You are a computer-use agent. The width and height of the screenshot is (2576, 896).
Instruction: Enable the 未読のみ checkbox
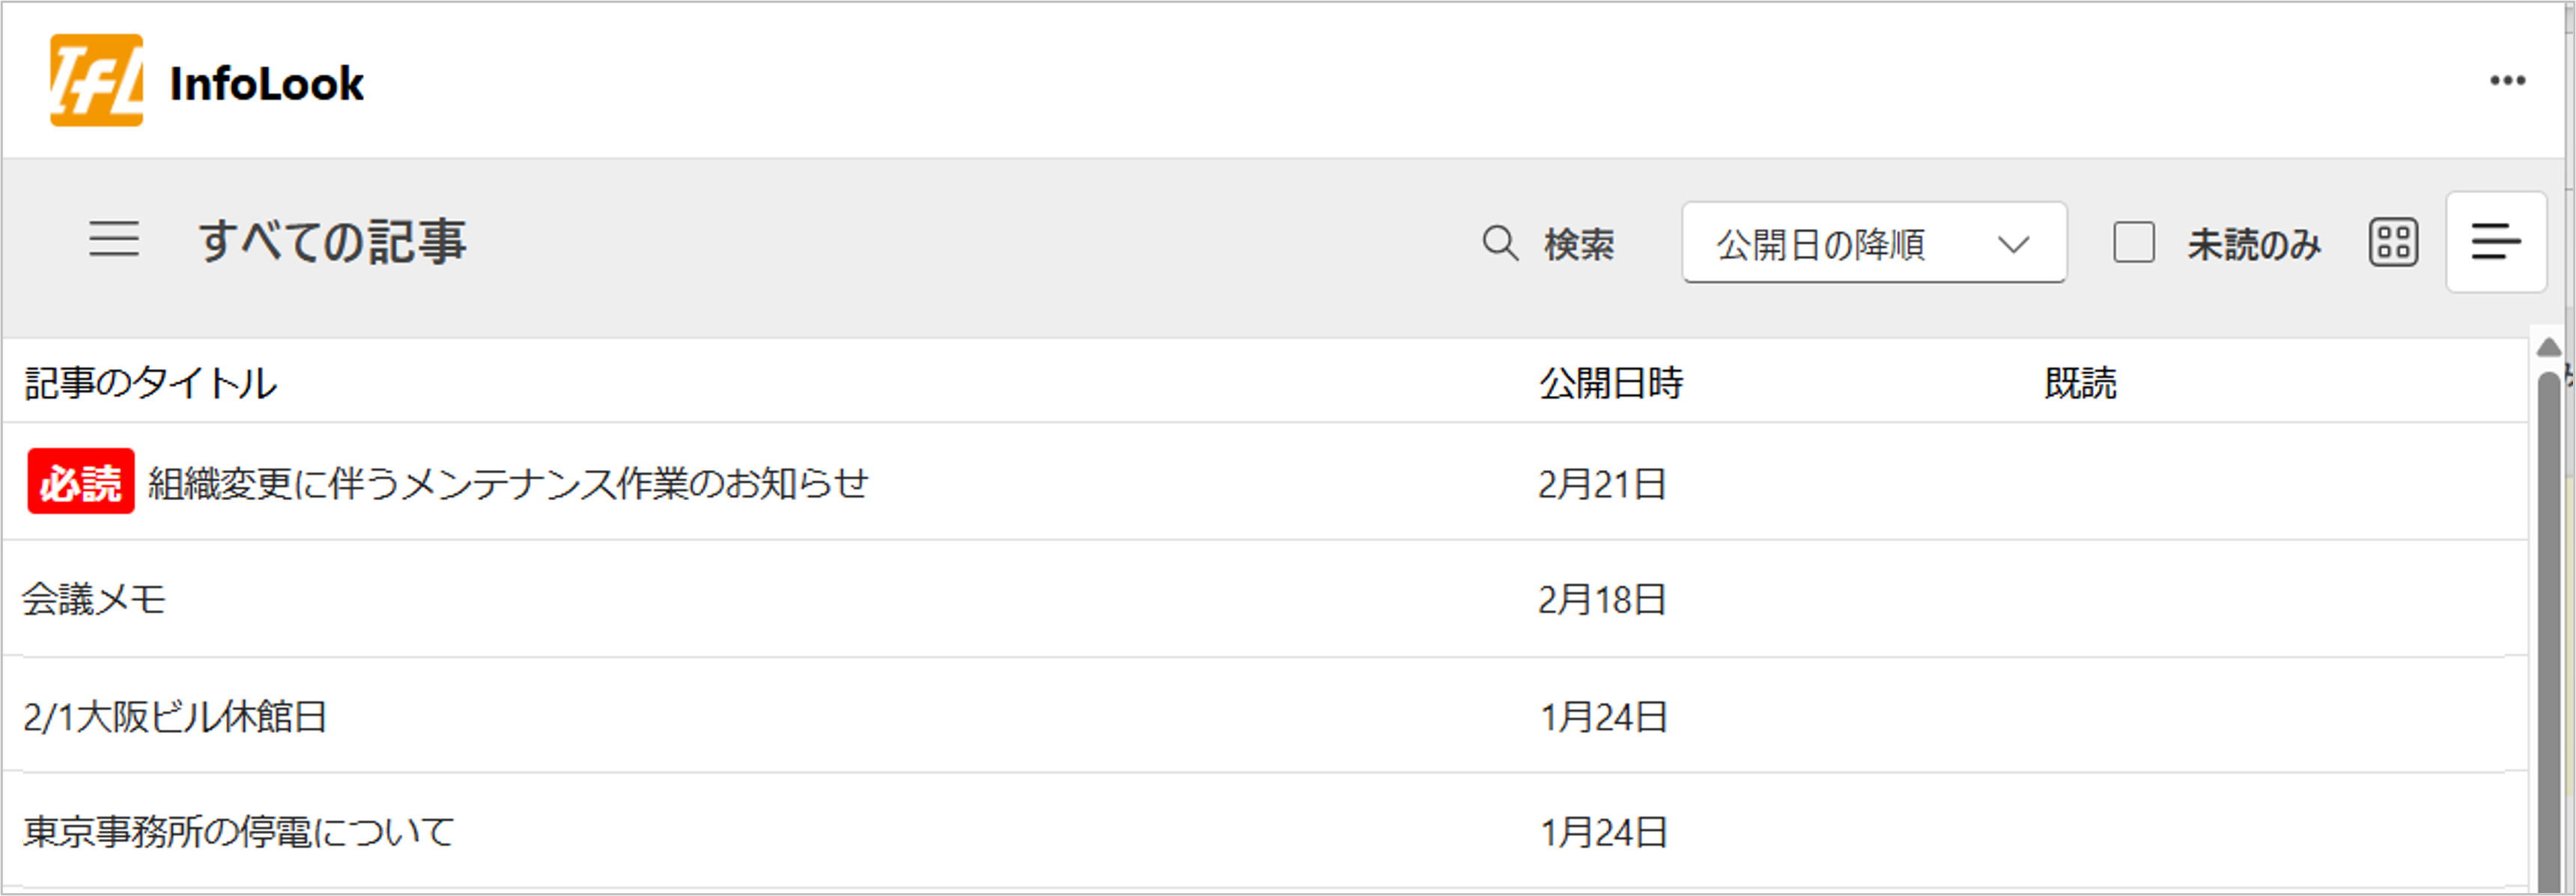point(2134,243)
